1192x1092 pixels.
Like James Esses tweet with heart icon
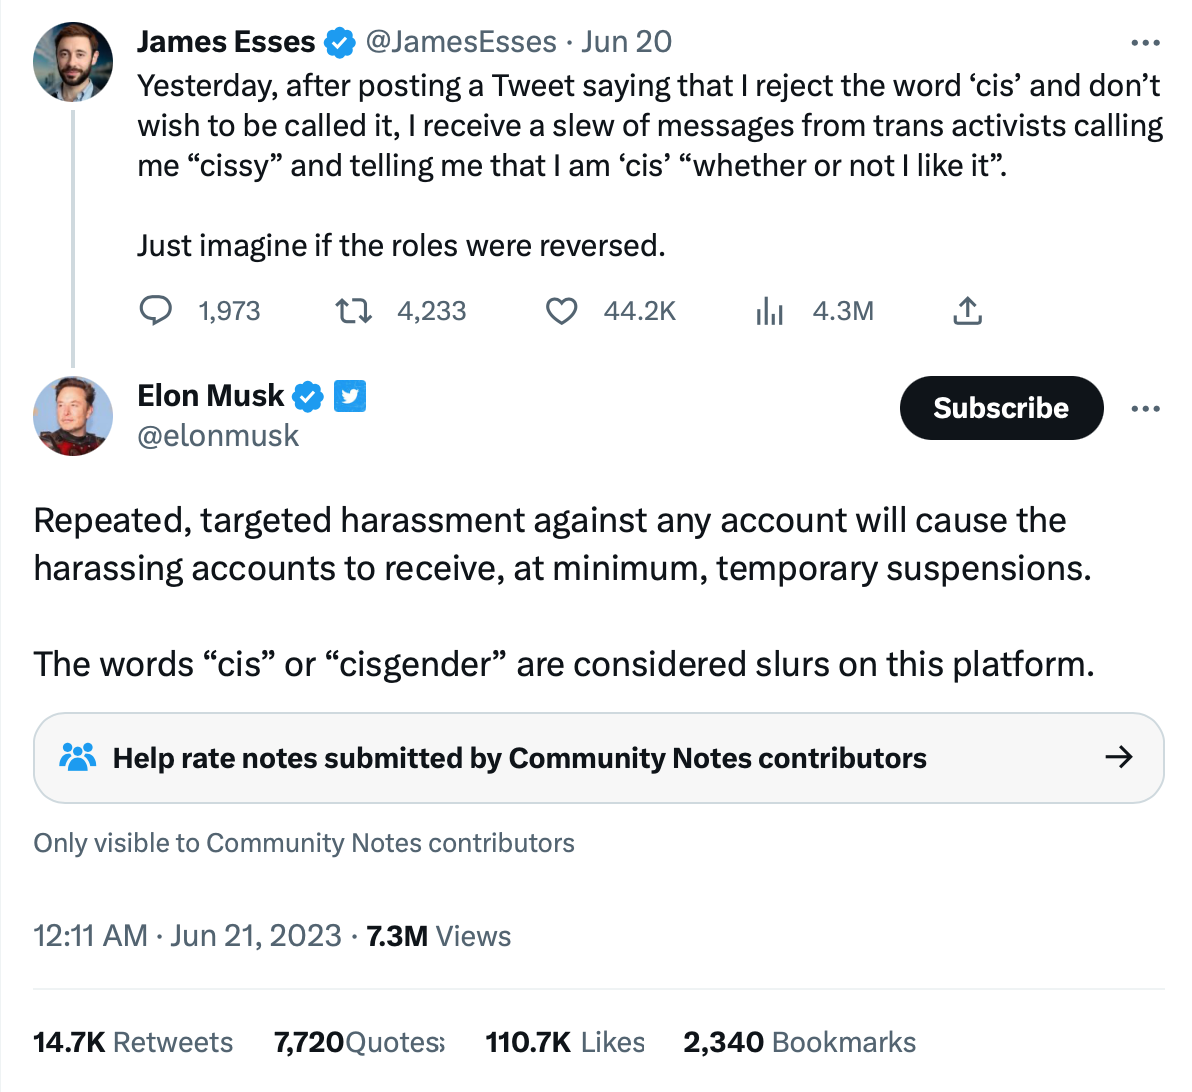tap(561, 311)
